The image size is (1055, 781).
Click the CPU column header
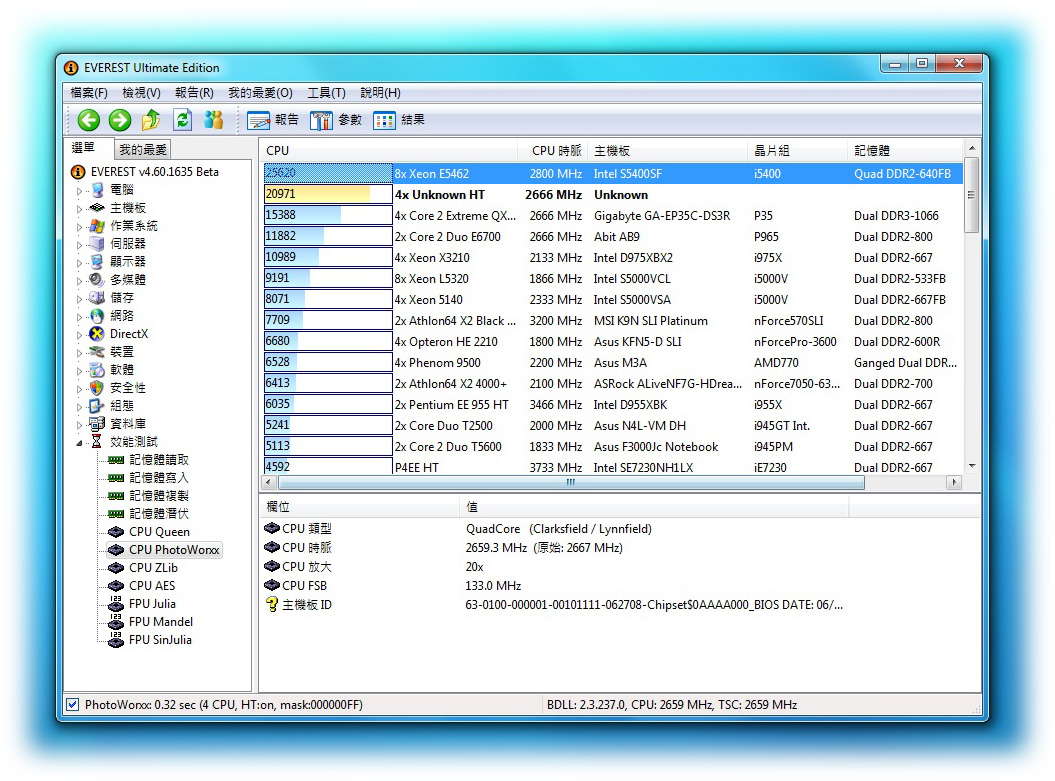(388, 151)
